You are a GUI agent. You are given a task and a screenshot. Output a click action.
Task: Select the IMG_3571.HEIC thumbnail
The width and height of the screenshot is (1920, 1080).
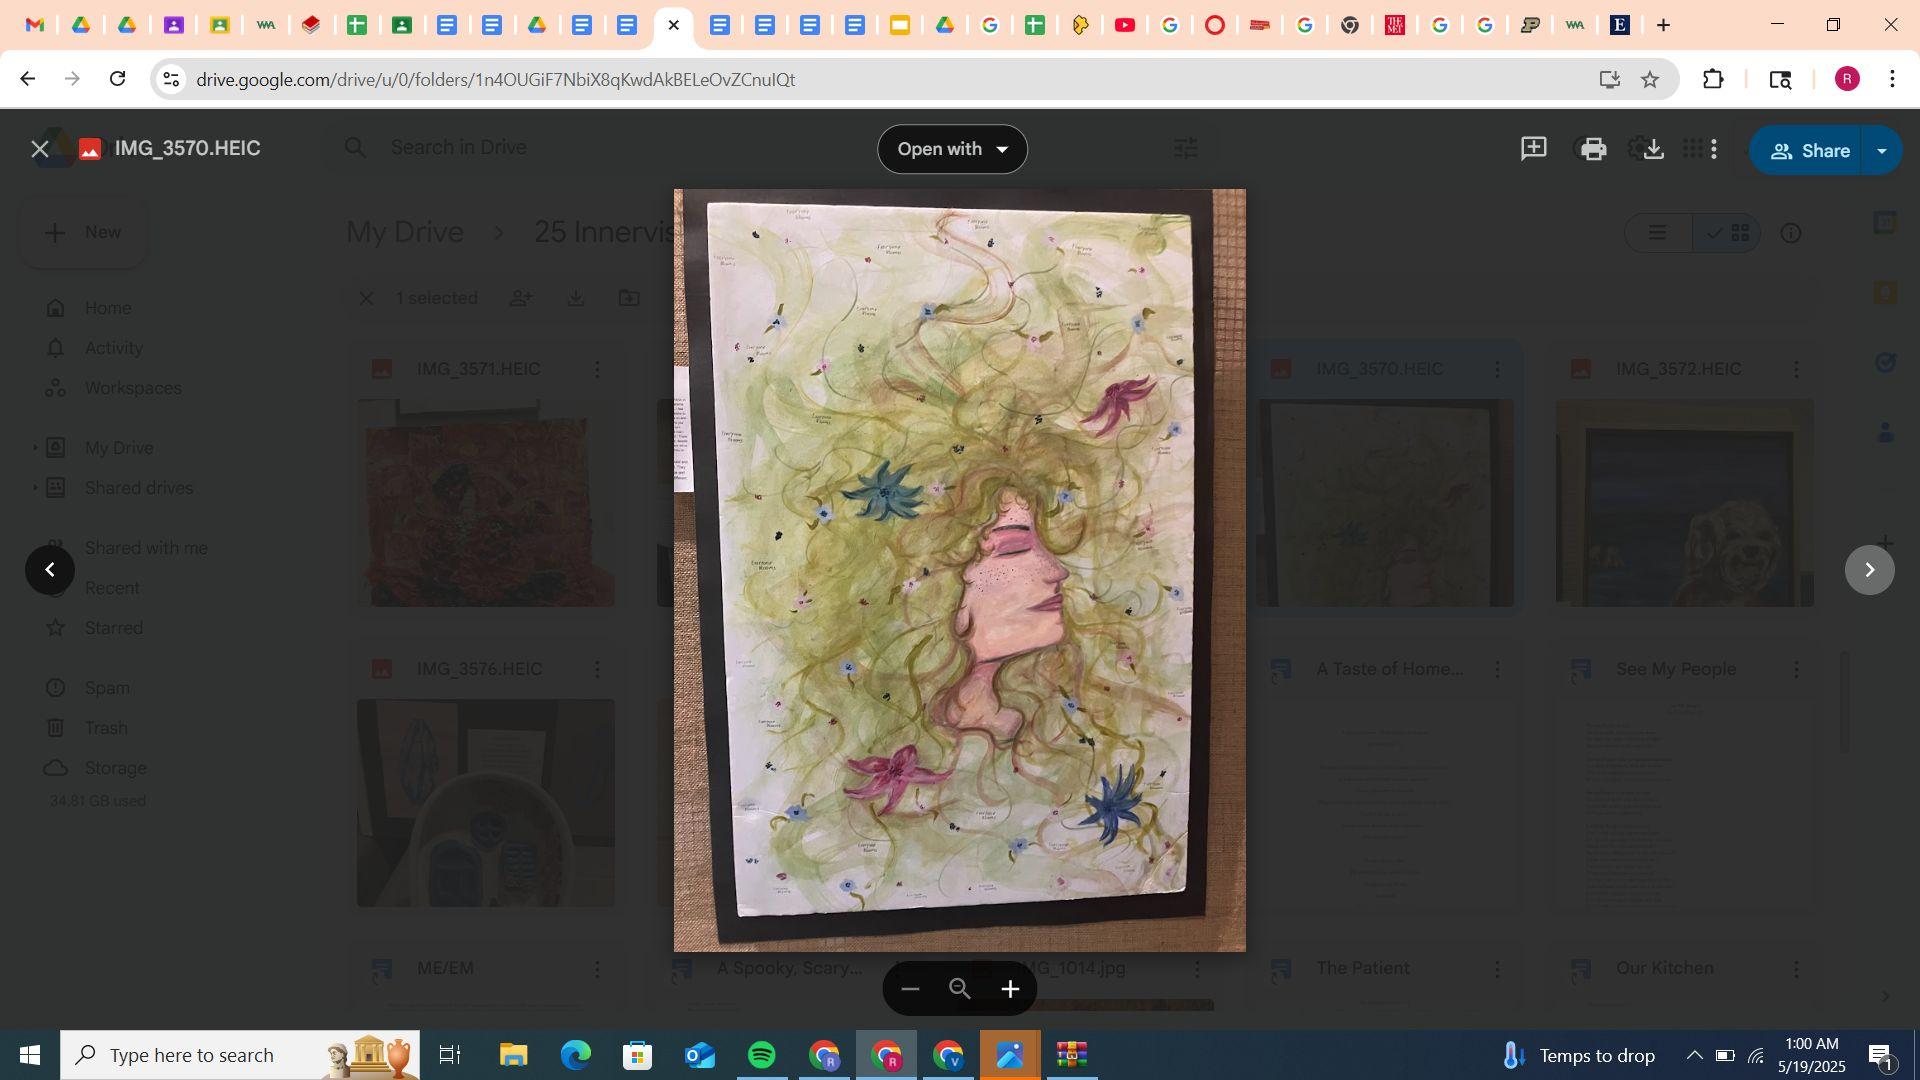[x=486, y=503]
